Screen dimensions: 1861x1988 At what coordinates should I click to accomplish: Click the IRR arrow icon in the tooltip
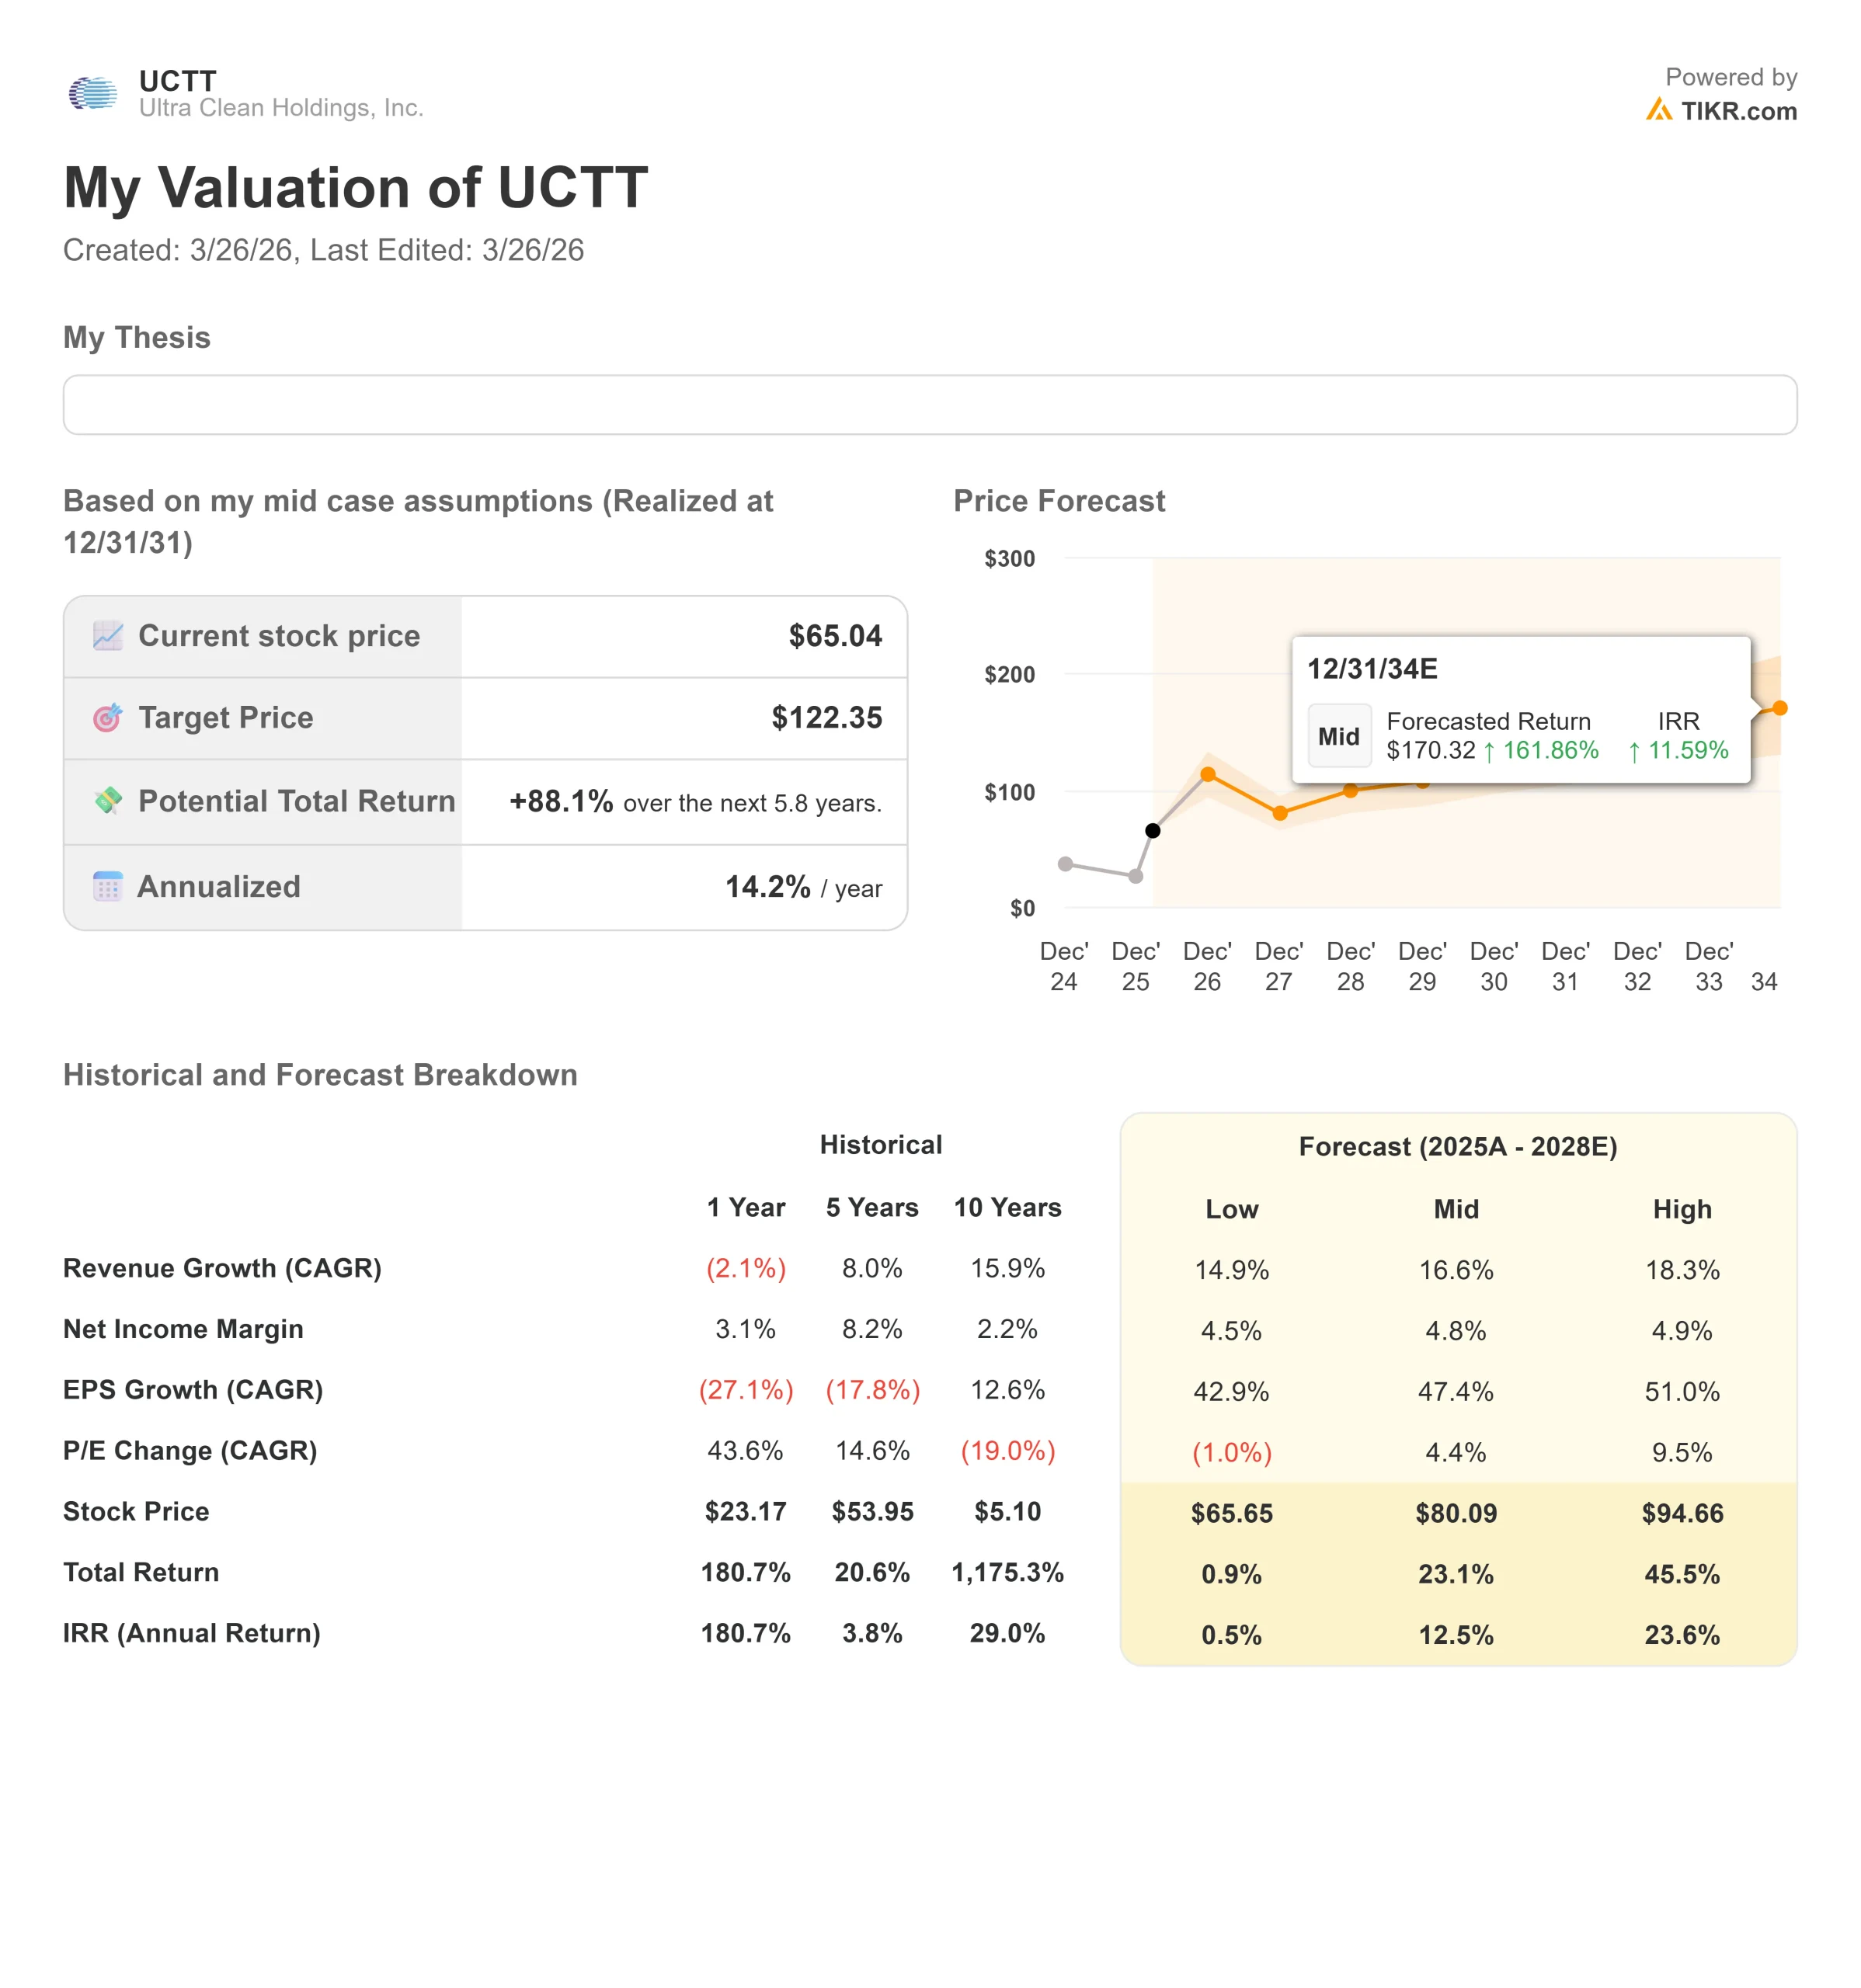(x=1638, y=751)
